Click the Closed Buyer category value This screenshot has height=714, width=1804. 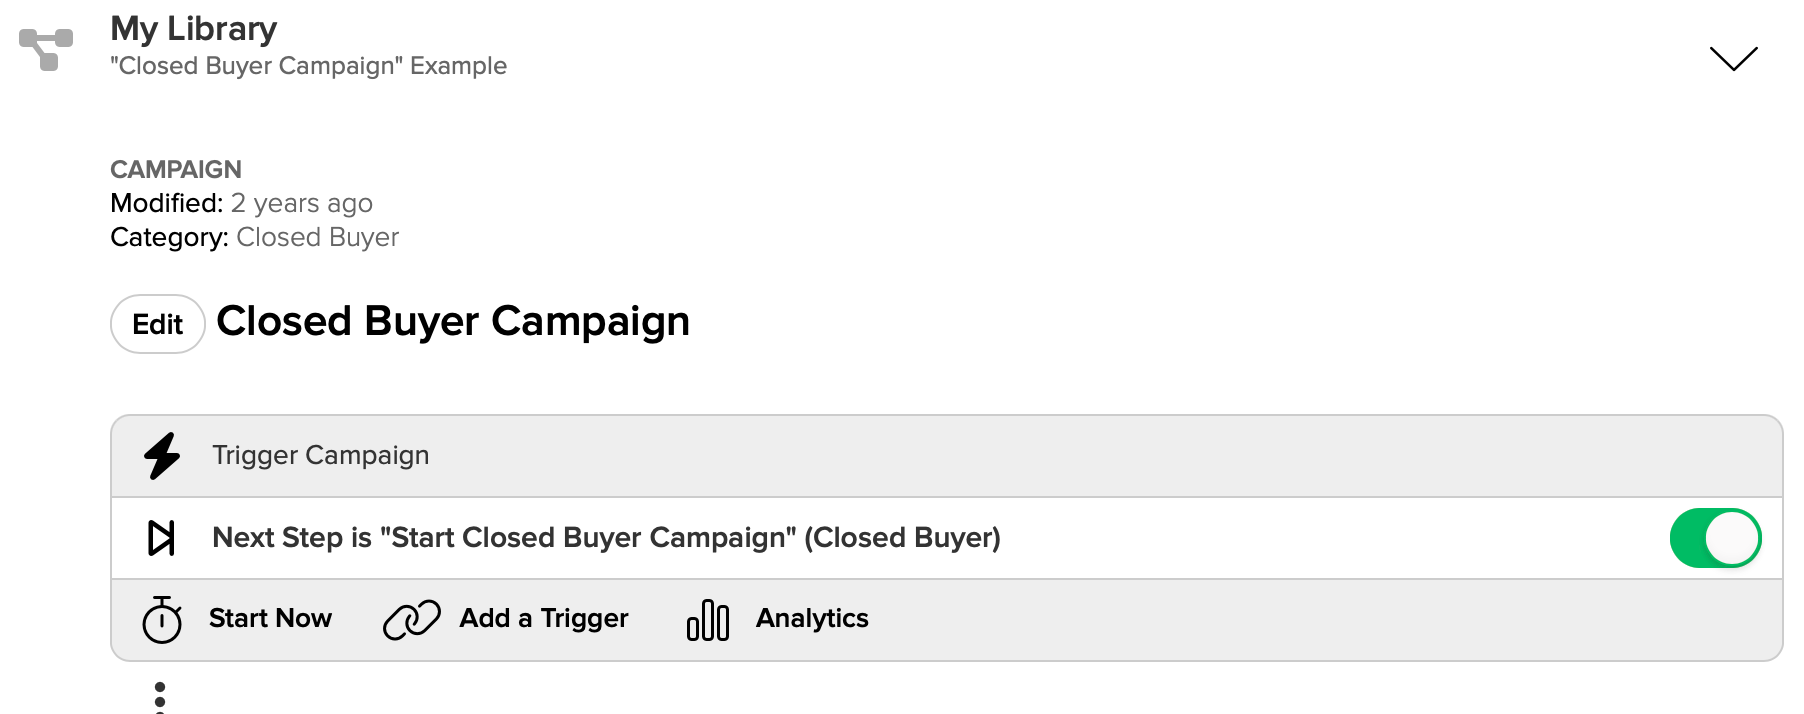pos(318,237)
